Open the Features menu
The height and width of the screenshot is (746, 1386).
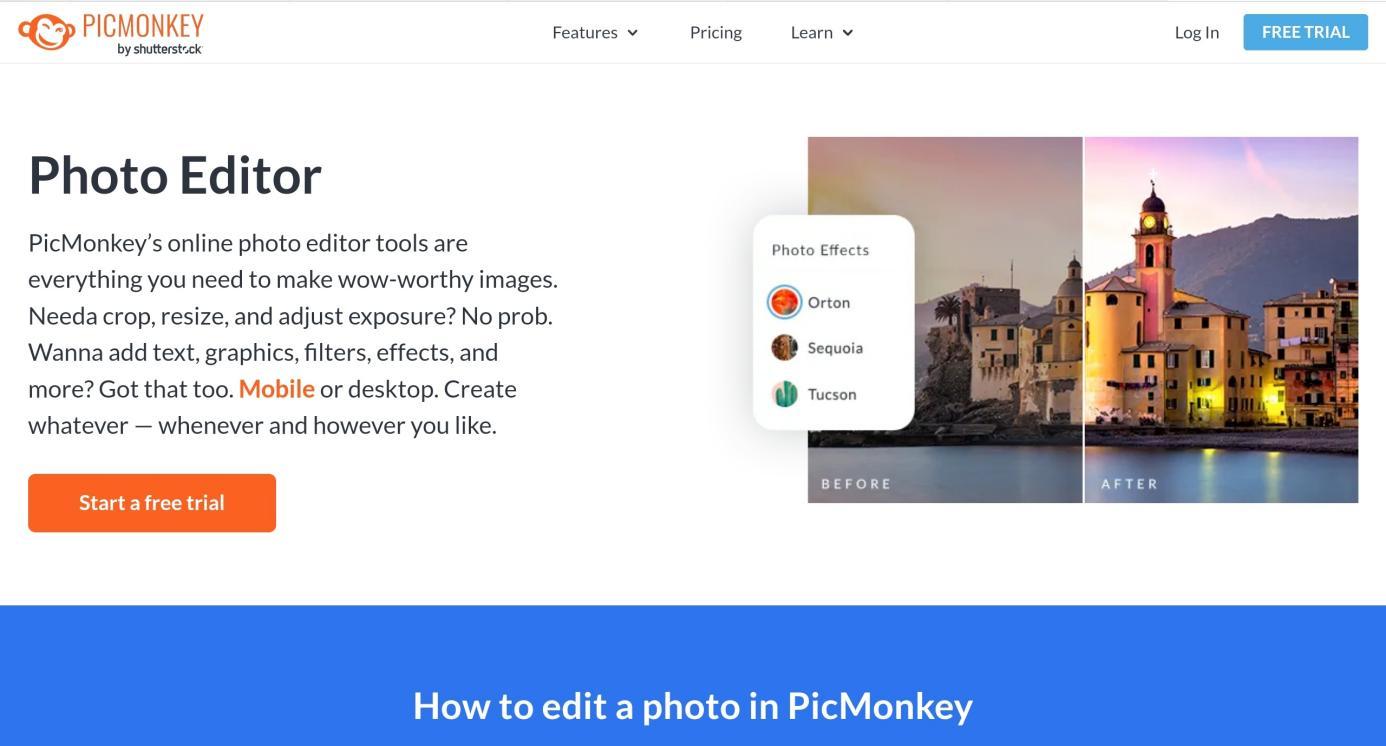click(585, 32)
